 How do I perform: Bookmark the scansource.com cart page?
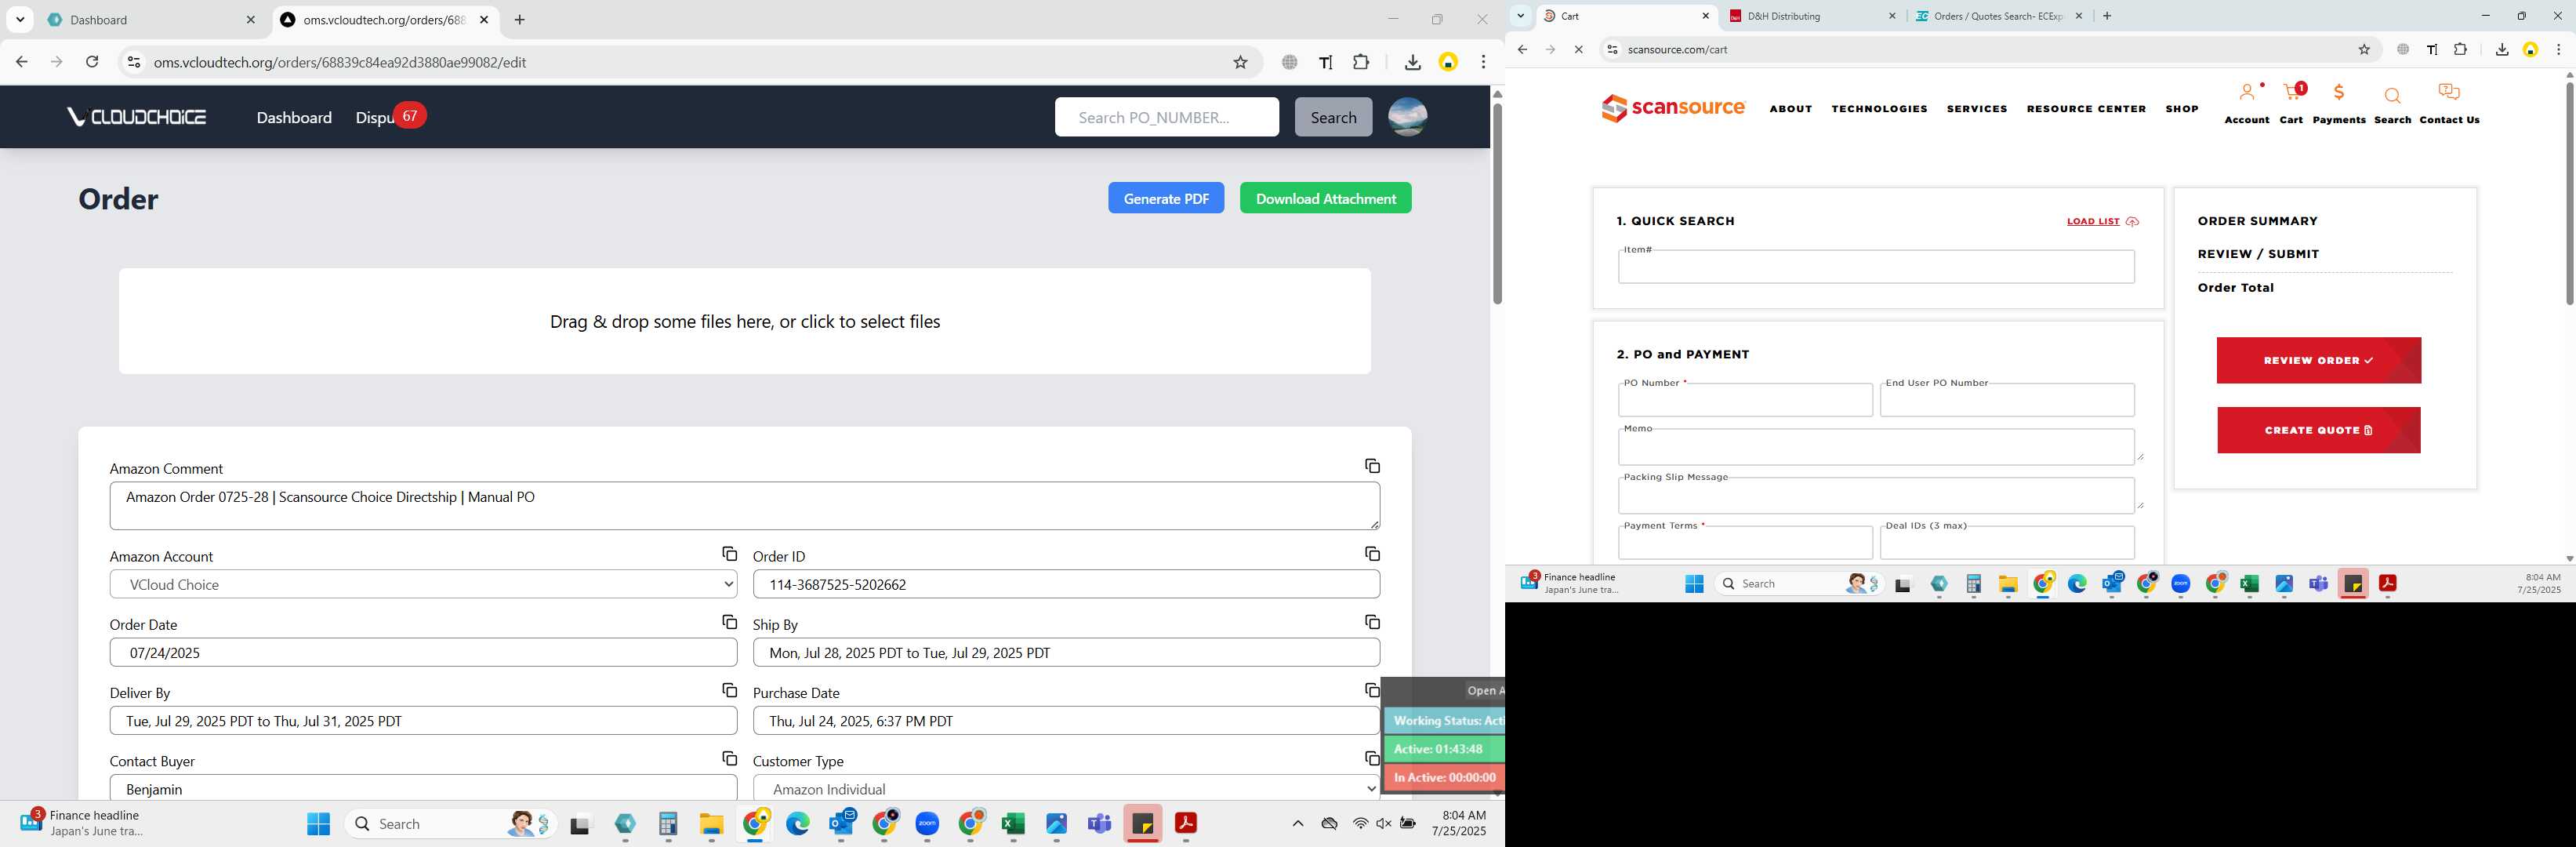point(2364,49)
